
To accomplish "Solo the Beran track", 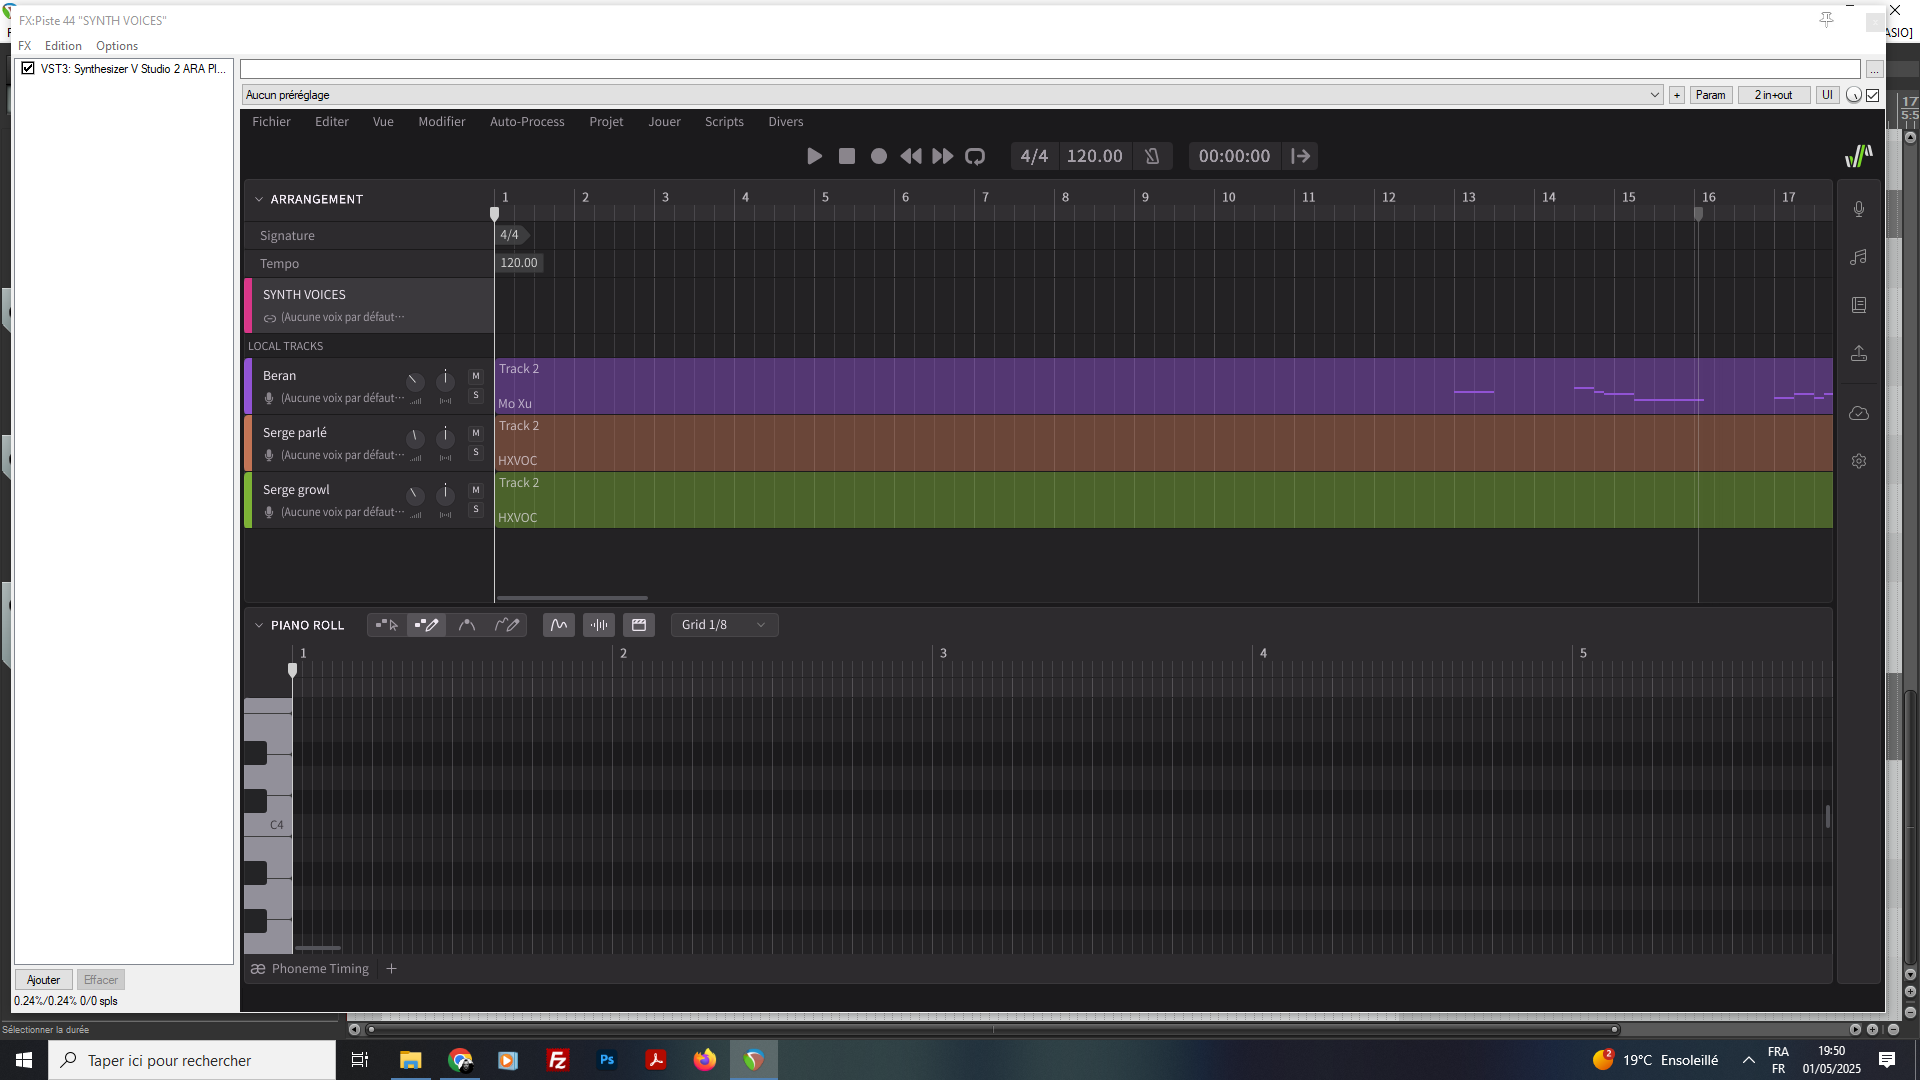I will click(476, 395).
